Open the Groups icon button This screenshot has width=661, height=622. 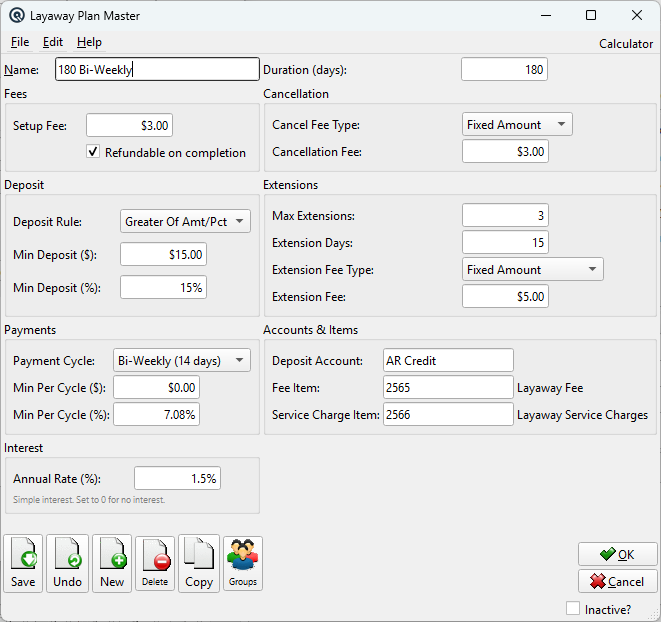(243, 563)
